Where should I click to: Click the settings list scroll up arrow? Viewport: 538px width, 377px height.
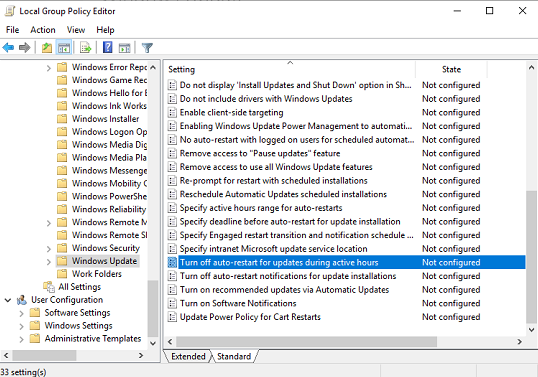point(531,68)
